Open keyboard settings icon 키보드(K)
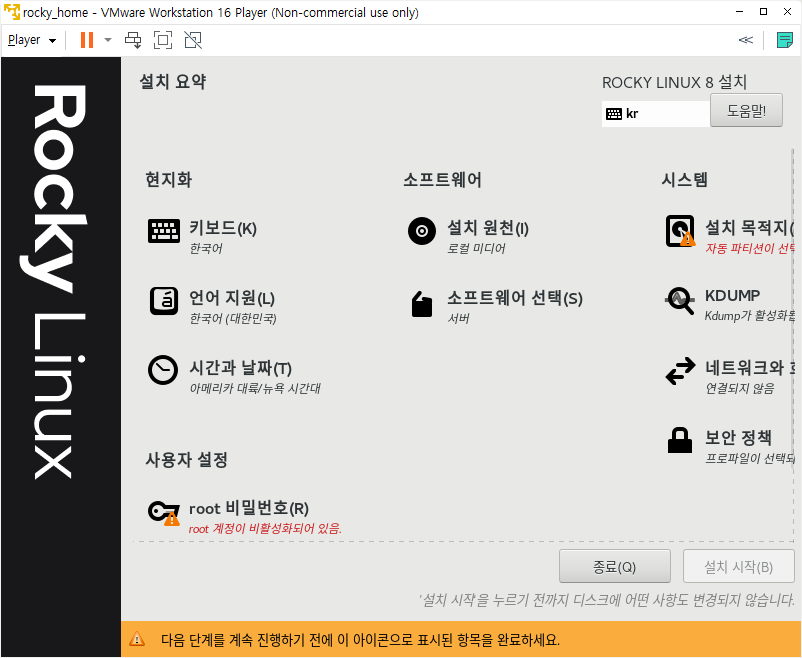This screenshot has width=802, height=658. (164, 231)
